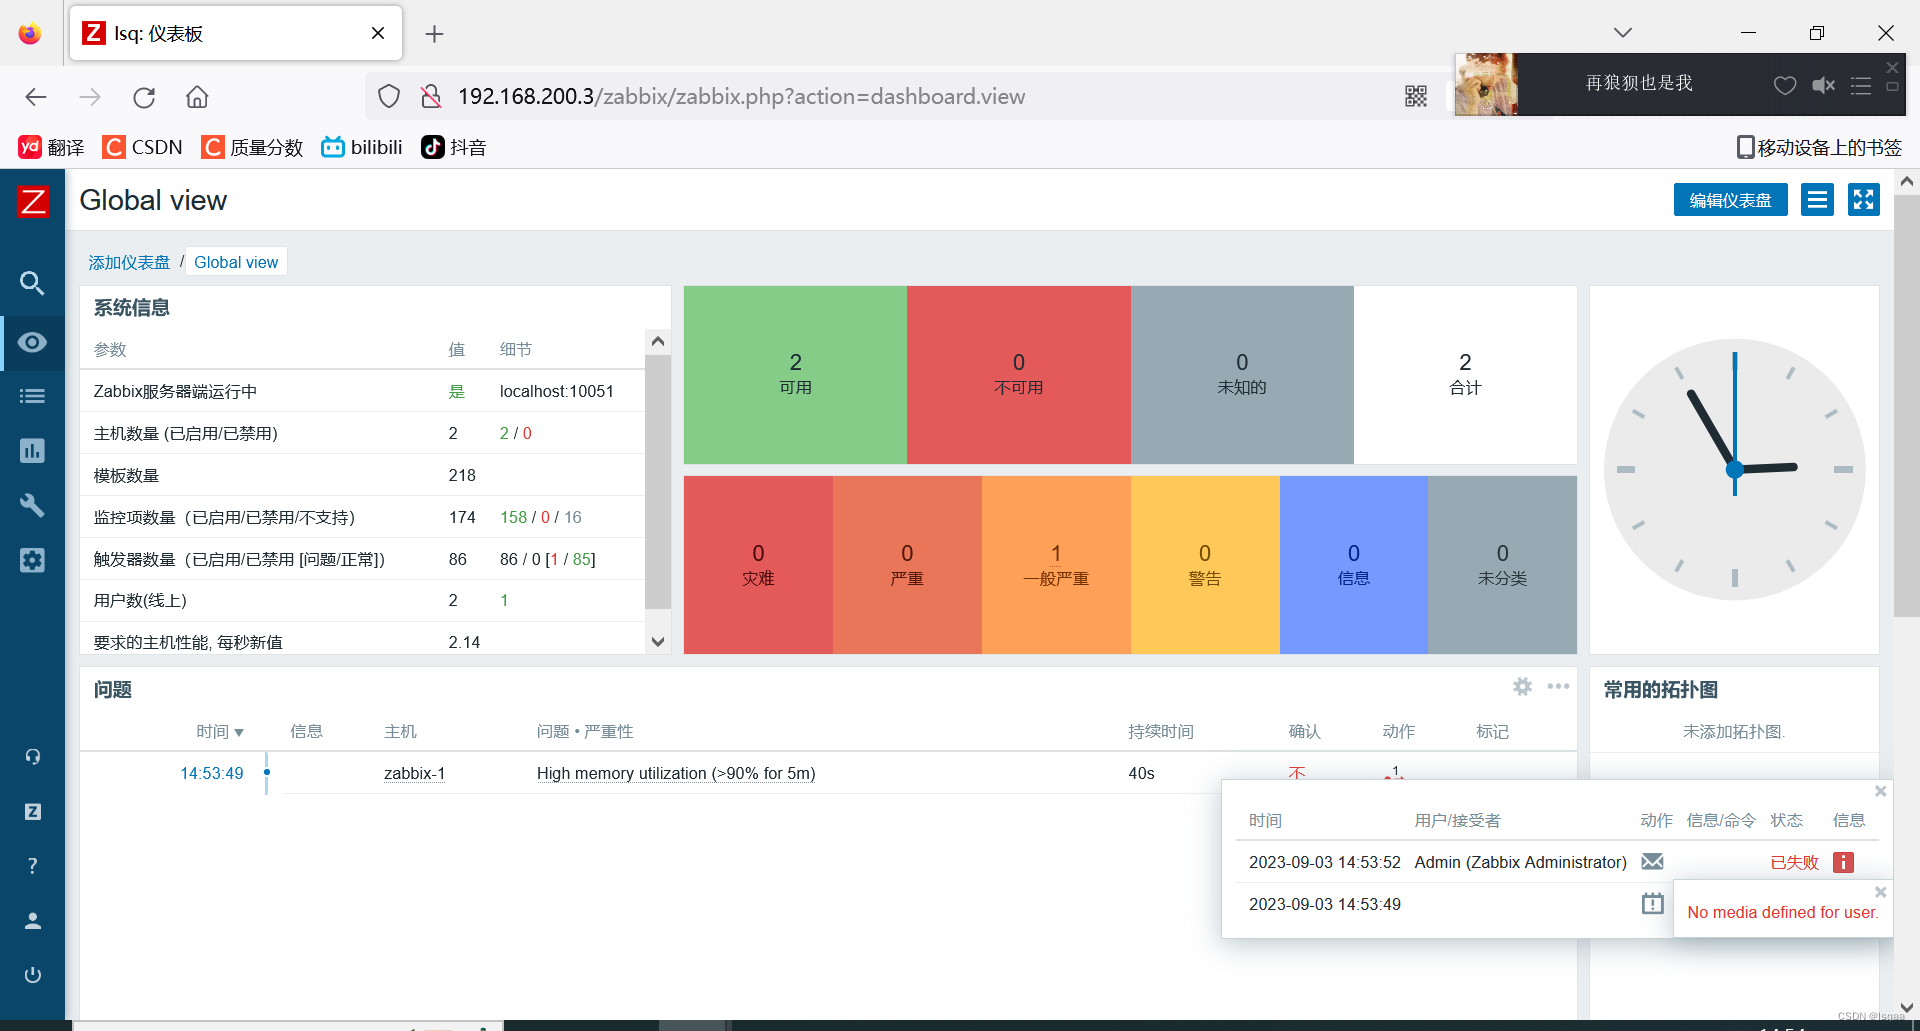Click the analog clock widget
1920x1031 pixels.
coord(1734,469)
